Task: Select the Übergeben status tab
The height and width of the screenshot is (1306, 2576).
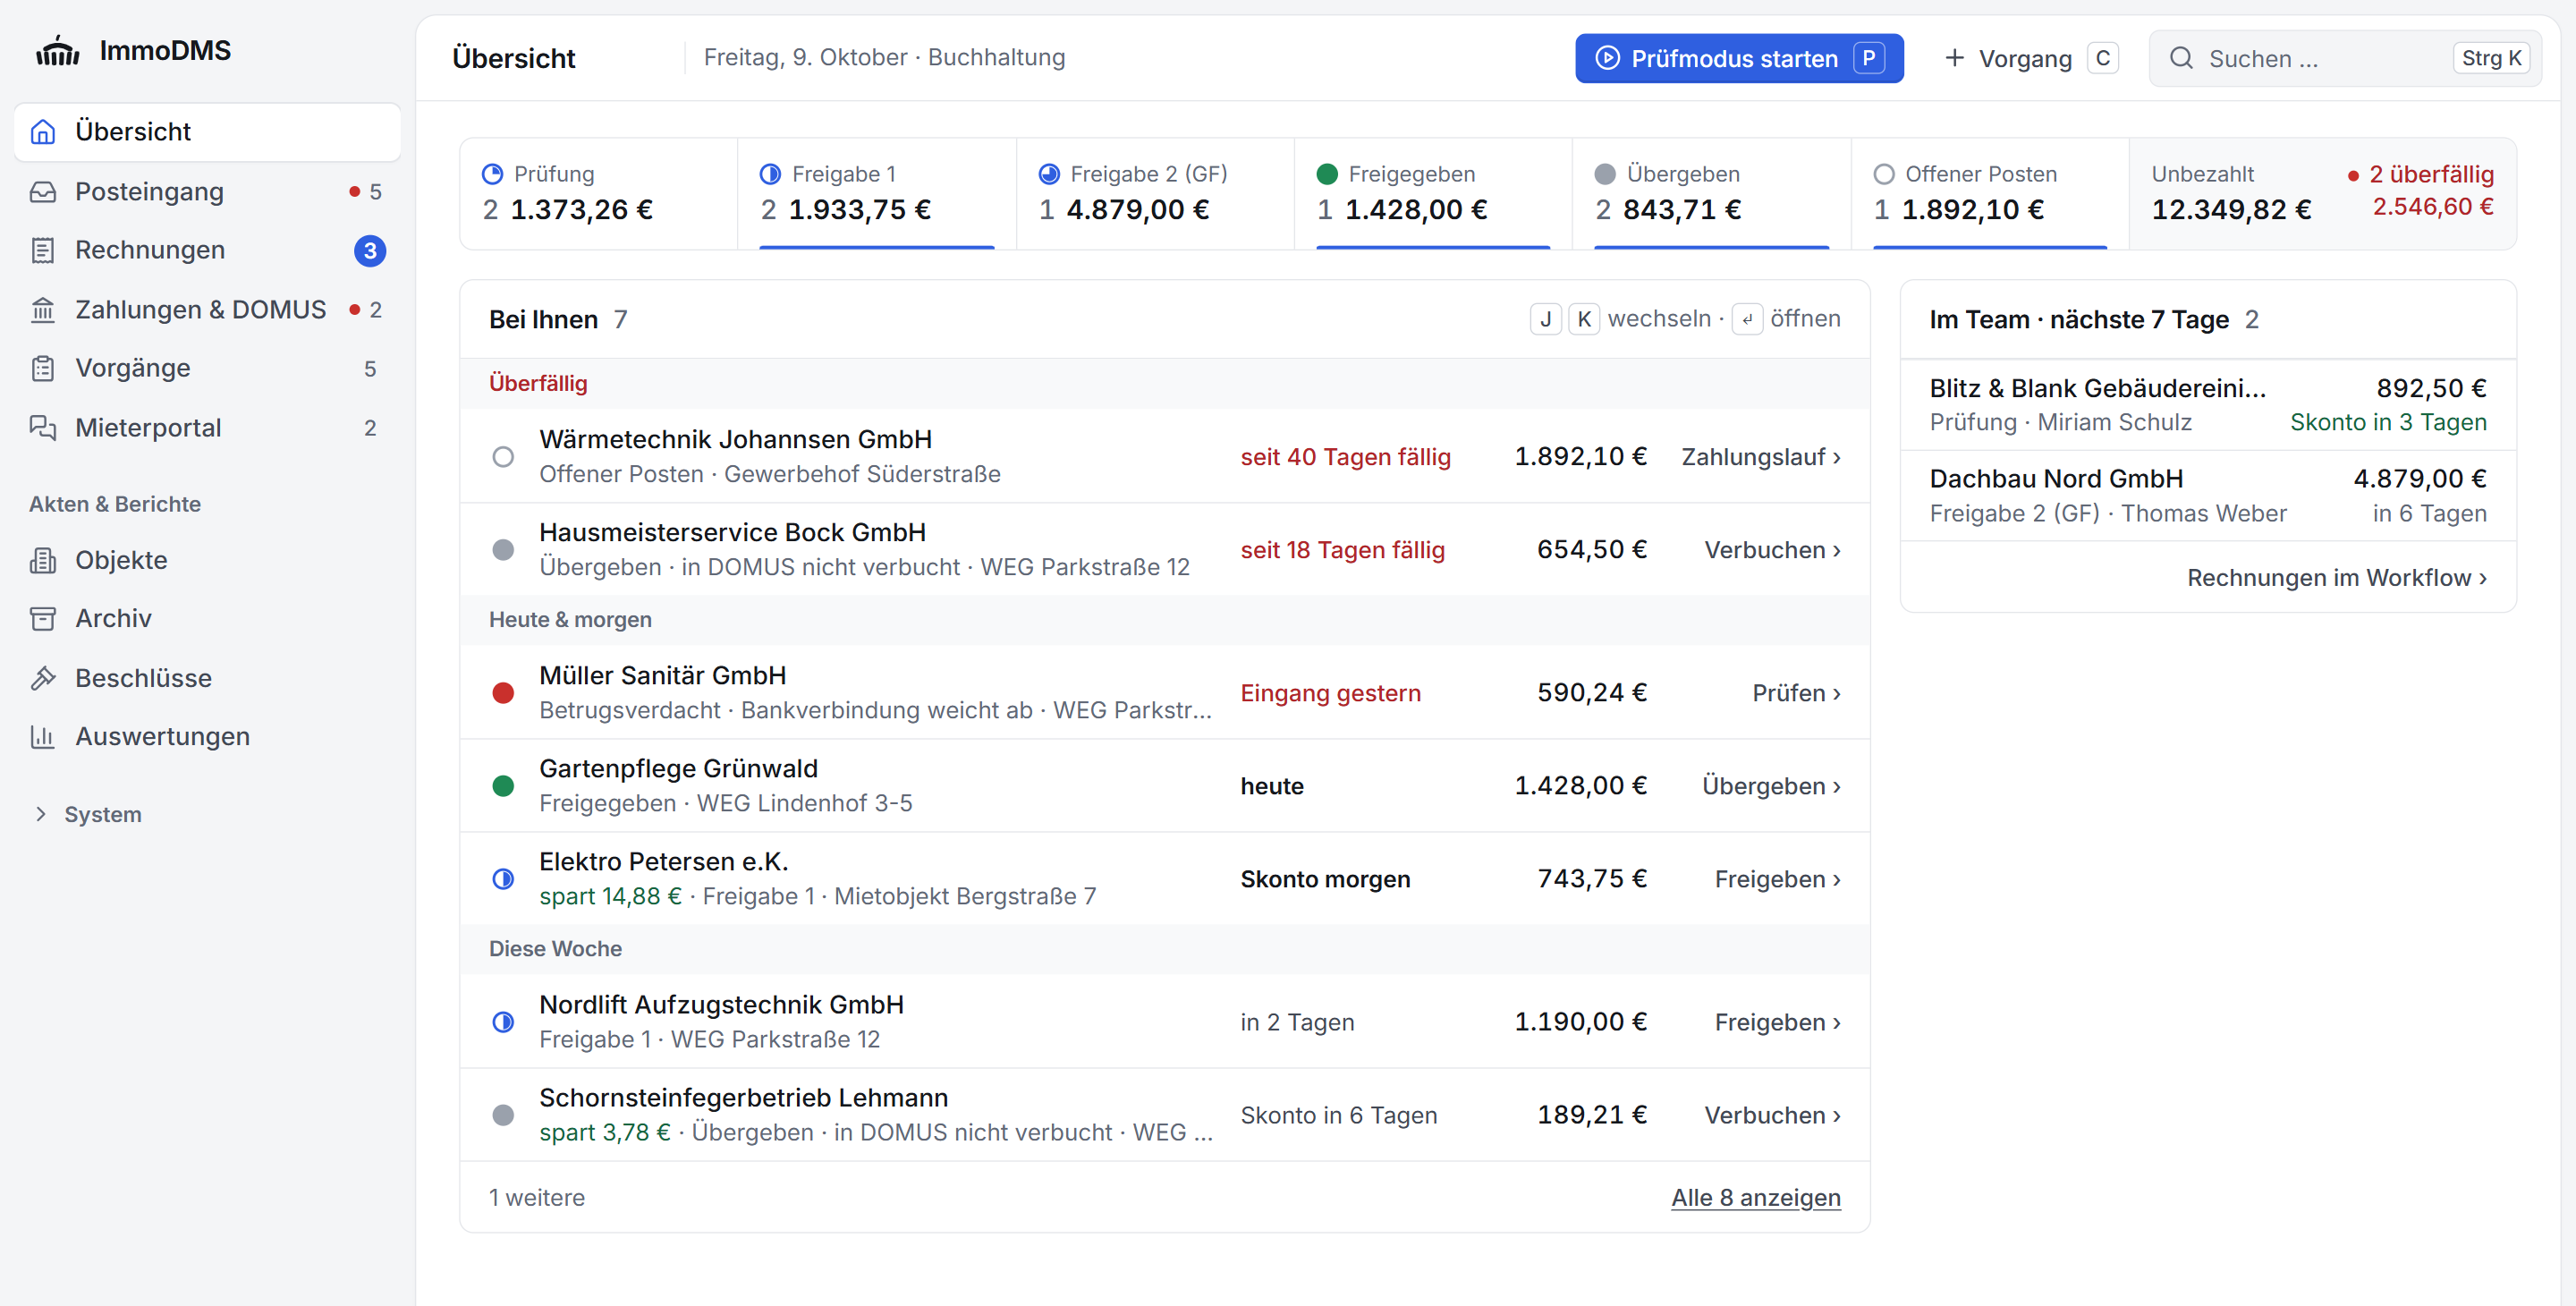Action: point(1711,194)
